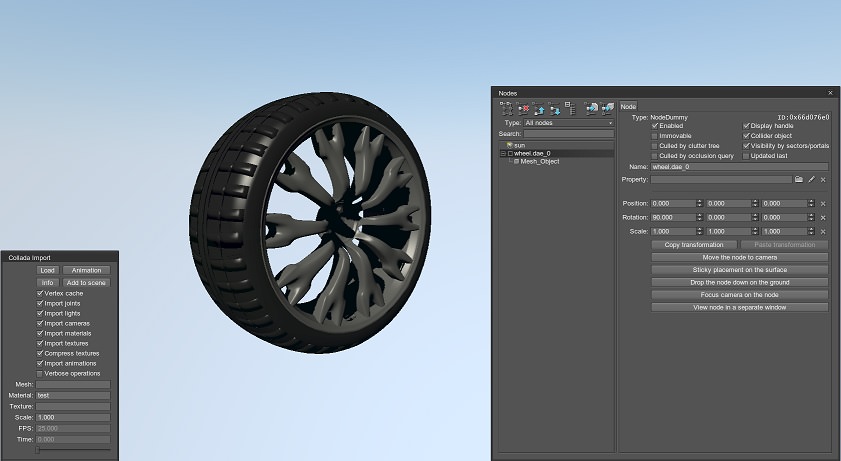This screenshot has width=841, height=461.
Task: Click the move node down arrow icon
Action: pos(554,108)
